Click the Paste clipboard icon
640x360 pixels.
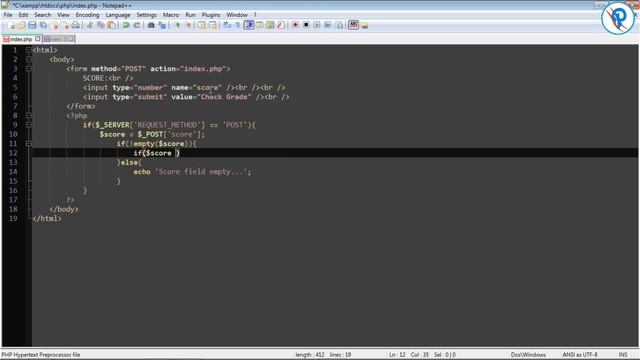coord(111,25)
